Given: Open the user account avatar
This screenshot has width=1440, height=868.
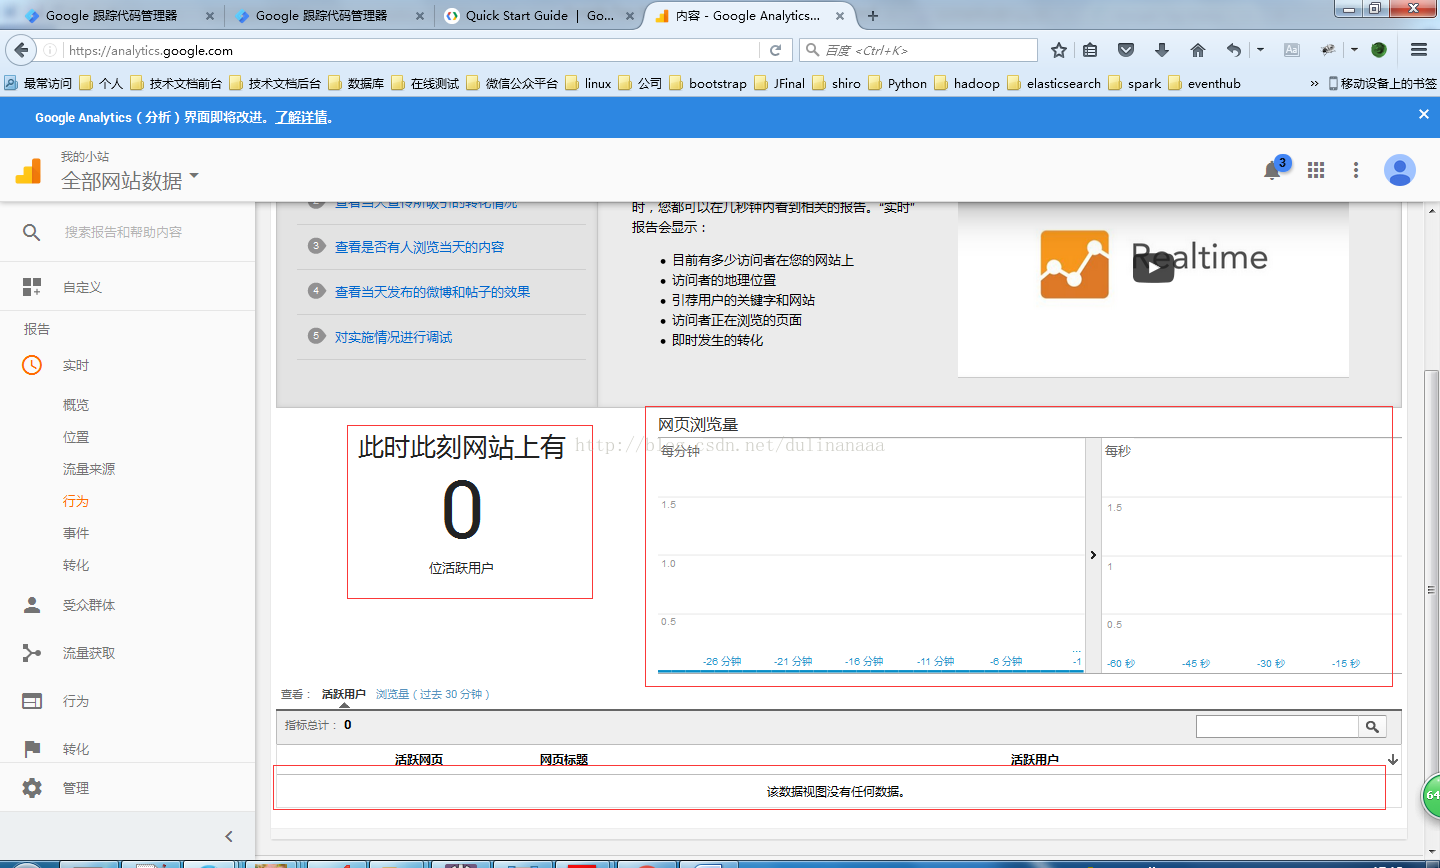Looking at the screenshot, I should (1399, 170).
